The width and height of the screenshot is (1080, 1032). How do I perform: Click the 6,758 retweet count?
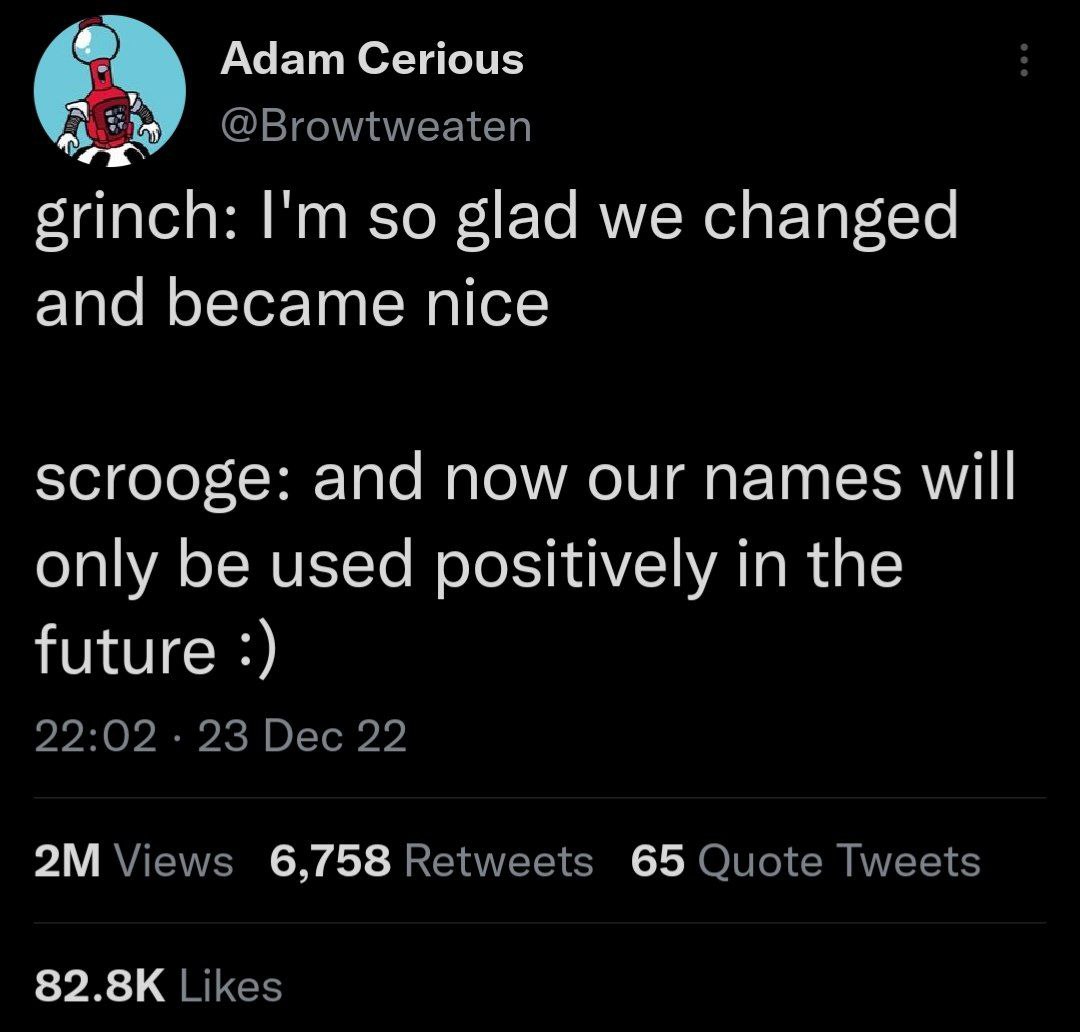coord(330,861)
